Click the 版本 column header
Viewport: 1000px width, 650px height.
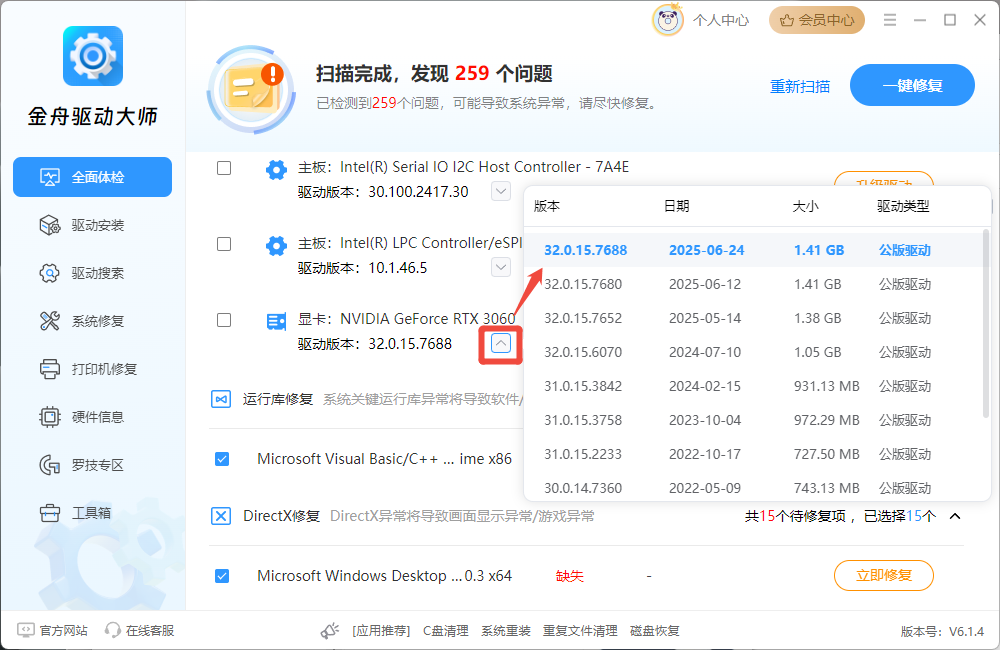(x=547, y=206)
